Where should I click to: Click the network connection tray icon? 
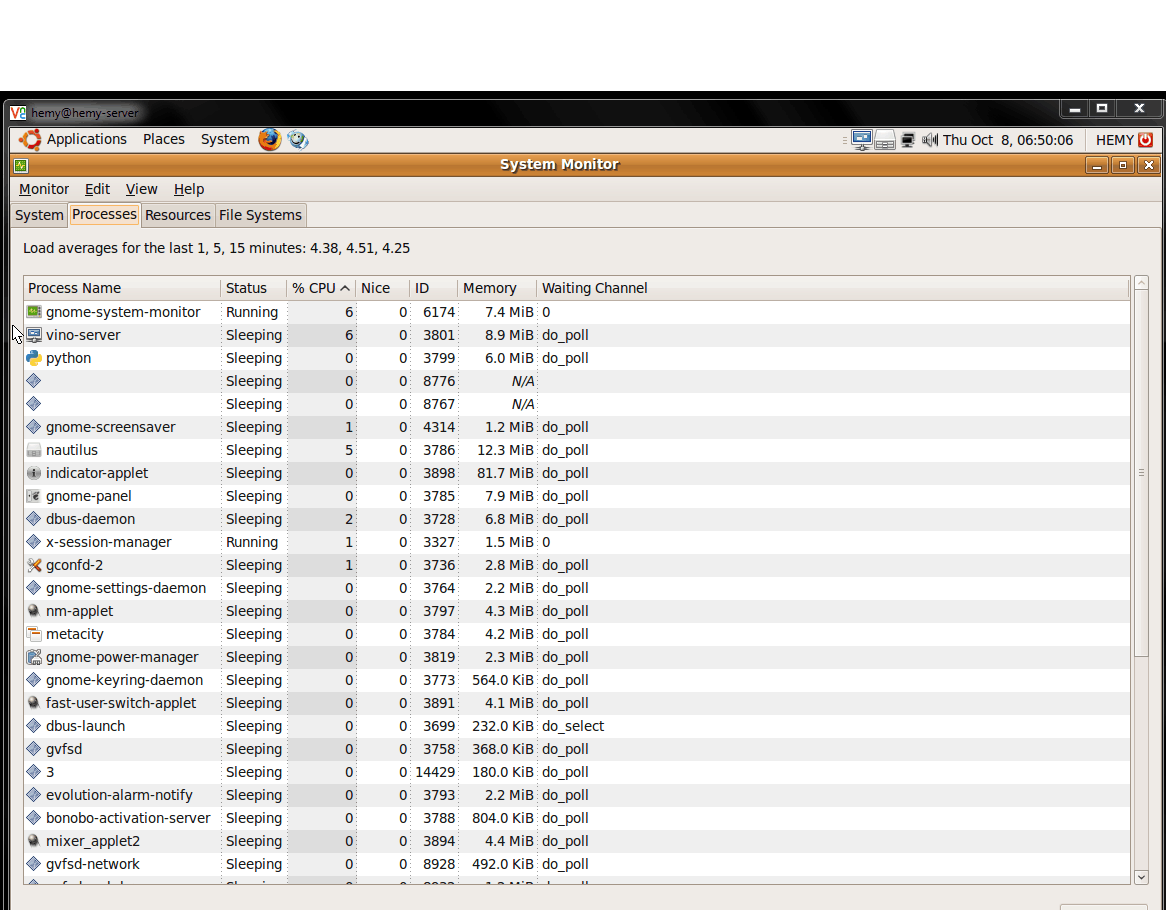[908, 140]
